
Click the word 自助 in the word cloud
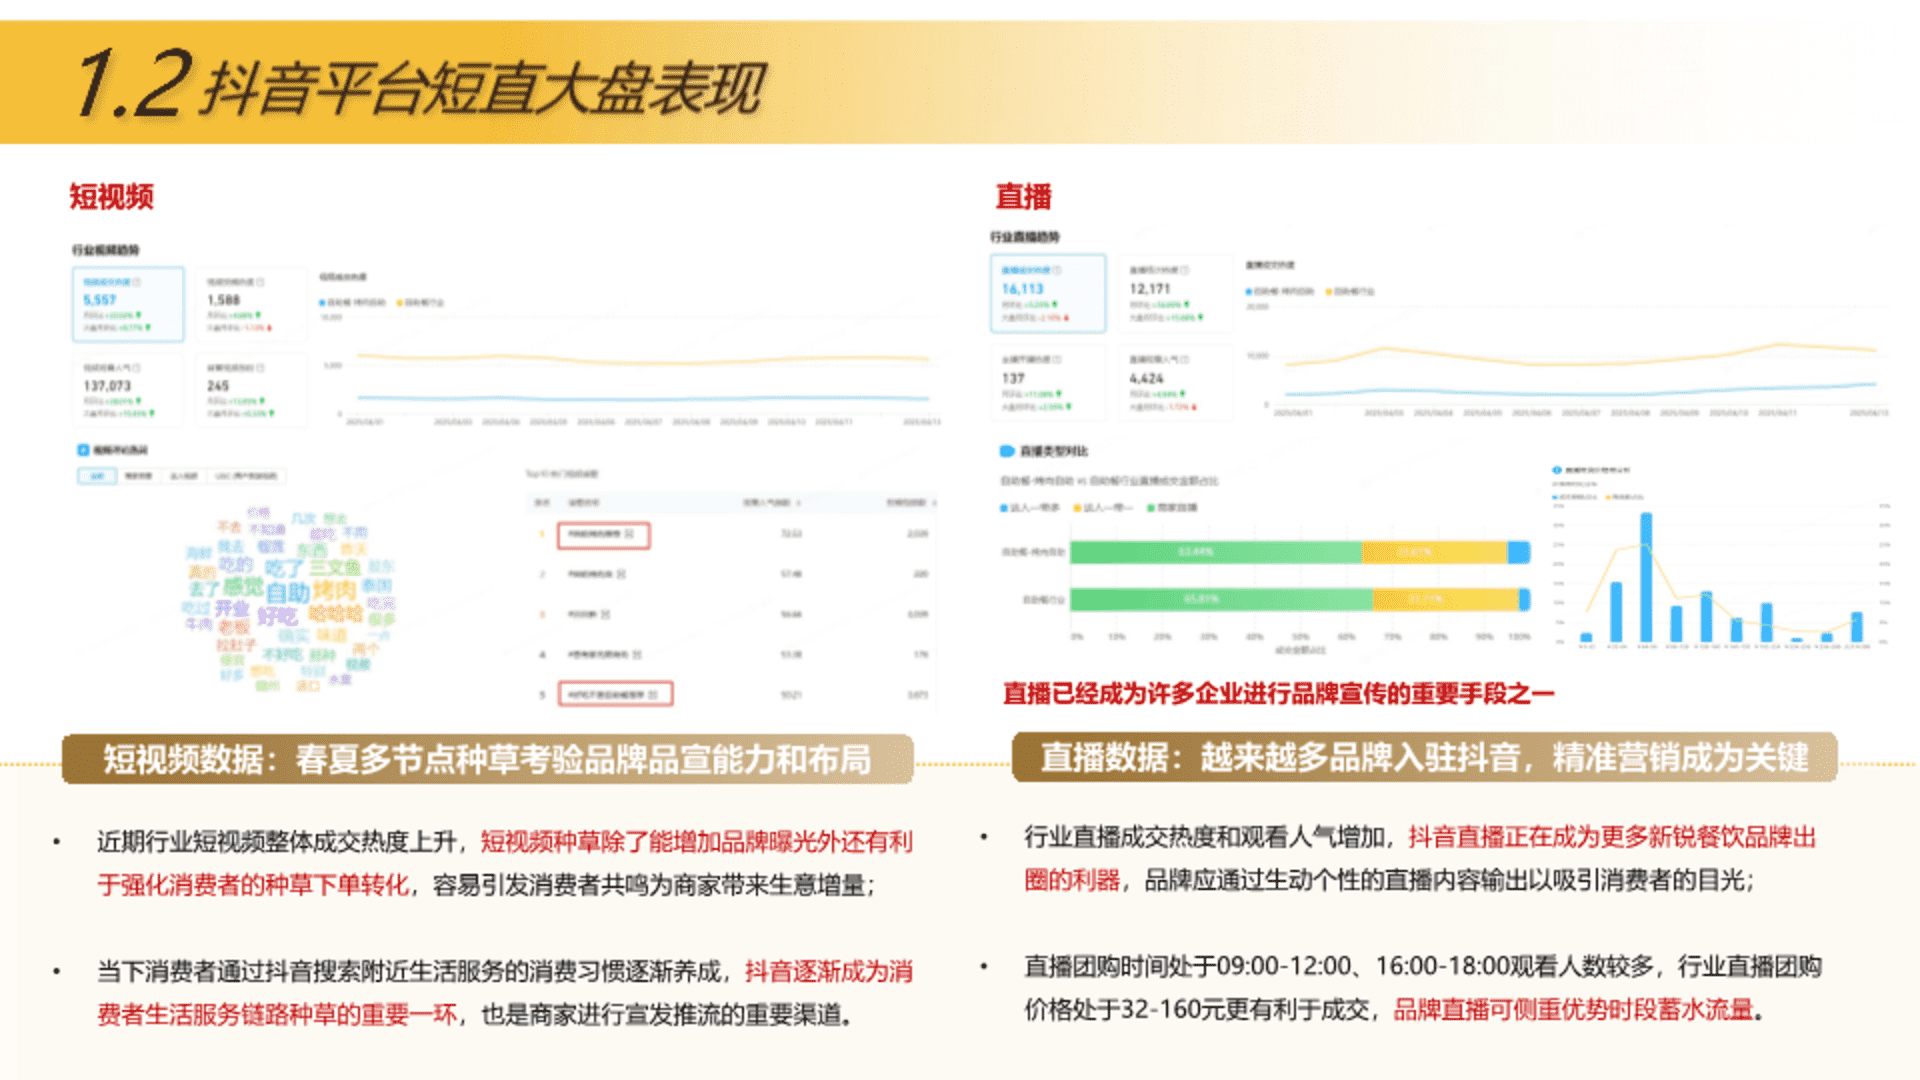pos(288,592)
